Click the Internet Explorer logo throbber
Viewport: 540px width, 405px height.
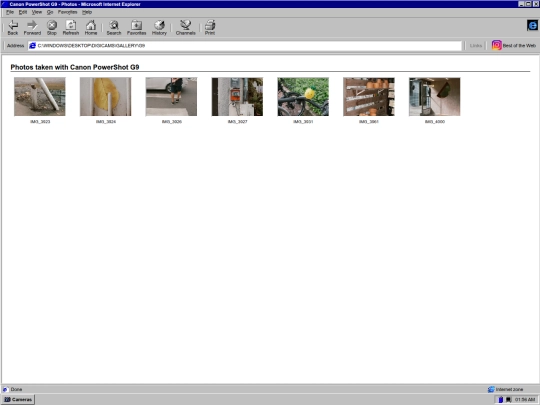(532, 25)
